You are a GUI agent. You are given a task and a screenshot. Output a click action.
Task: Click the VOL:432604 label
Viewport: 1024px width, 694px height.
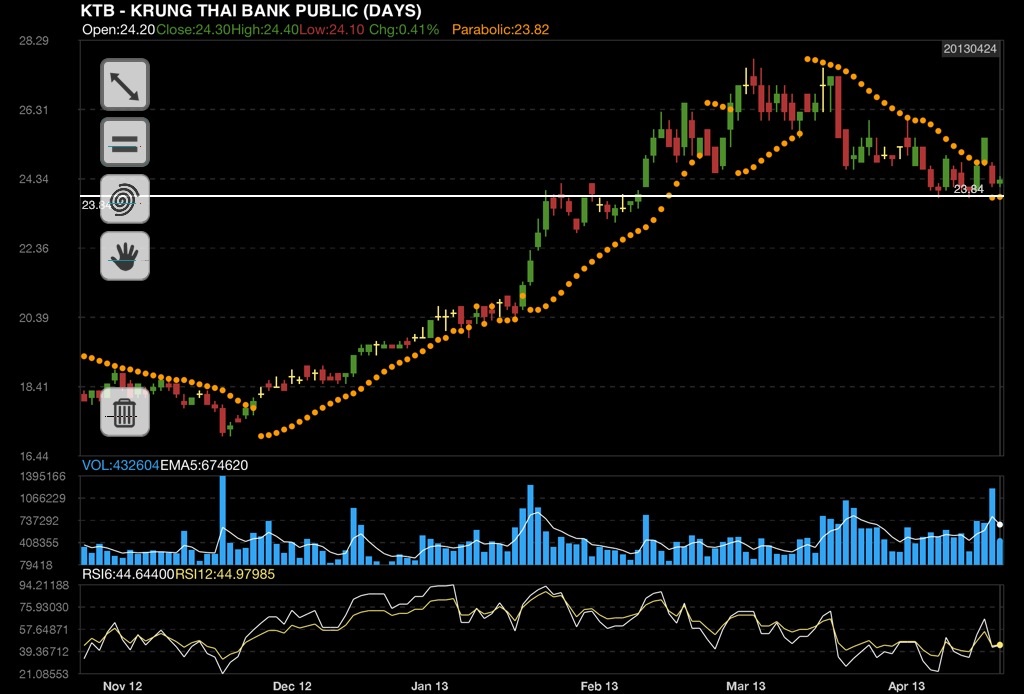point(120,465)
